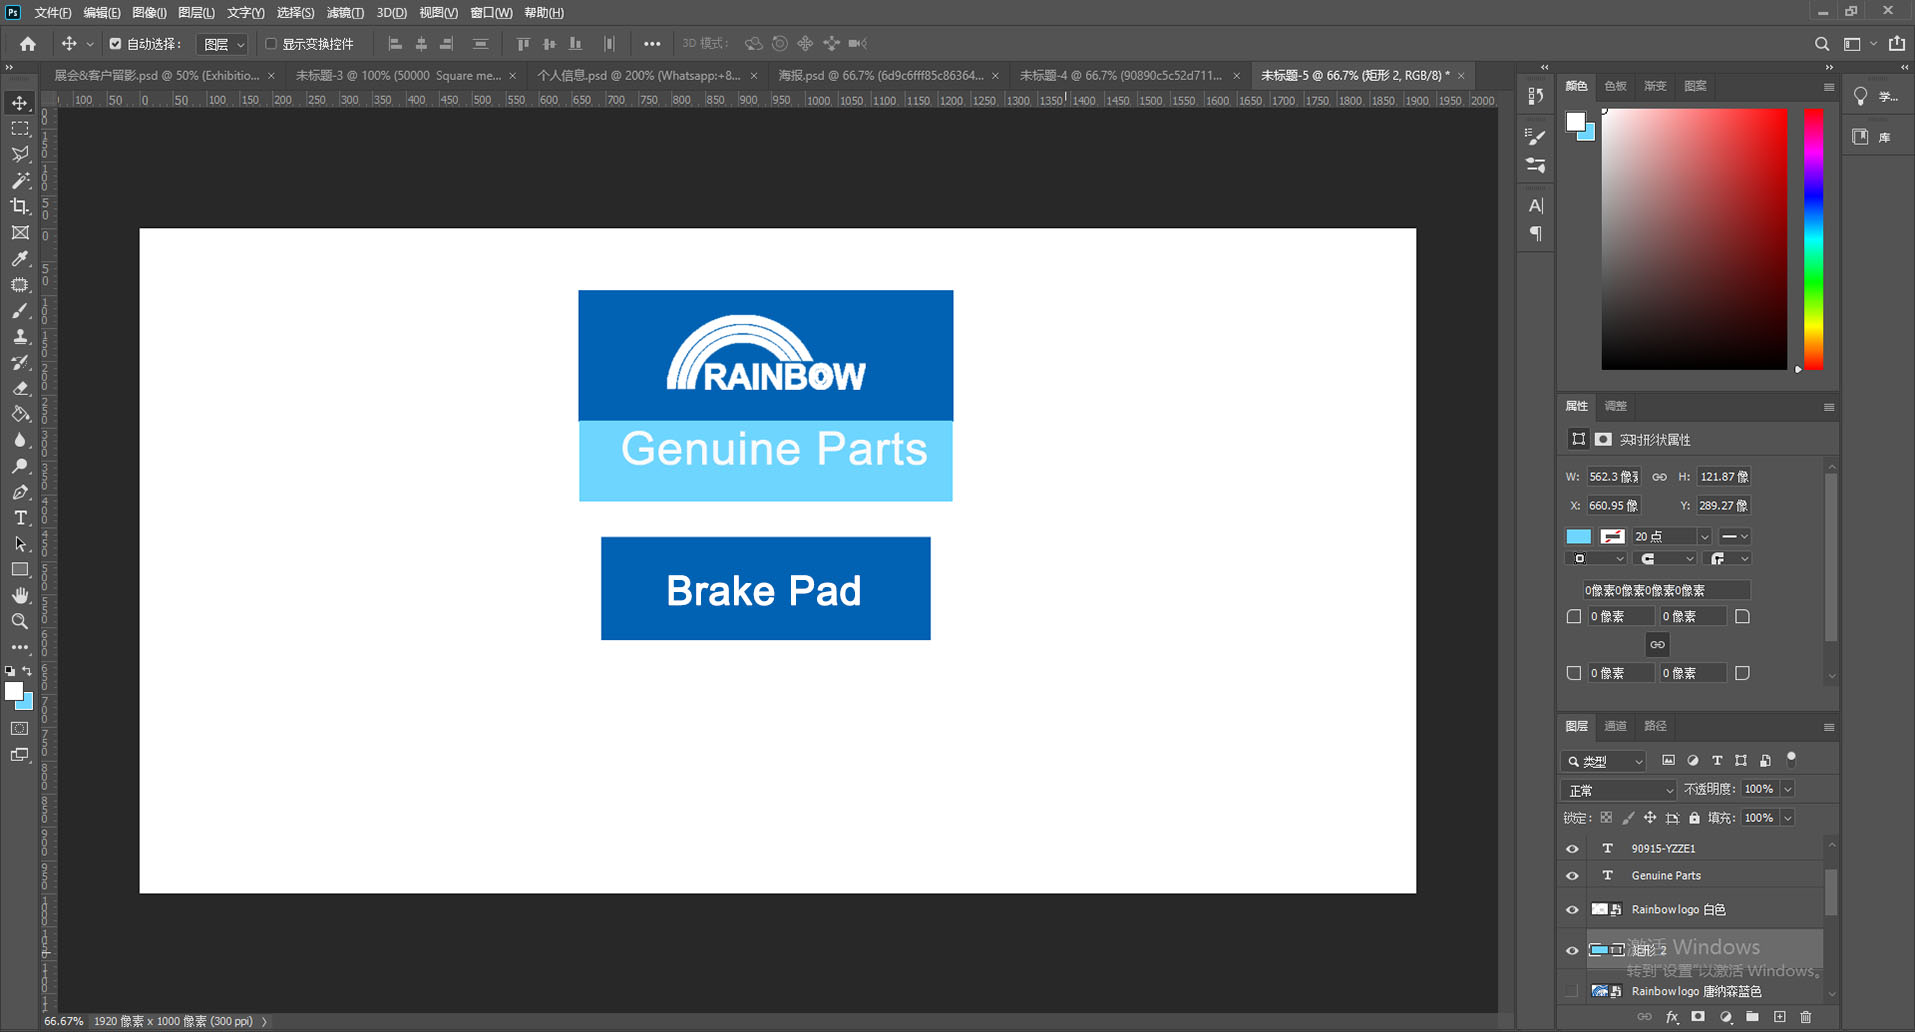Create a new group folder

click(1752, 1017)
